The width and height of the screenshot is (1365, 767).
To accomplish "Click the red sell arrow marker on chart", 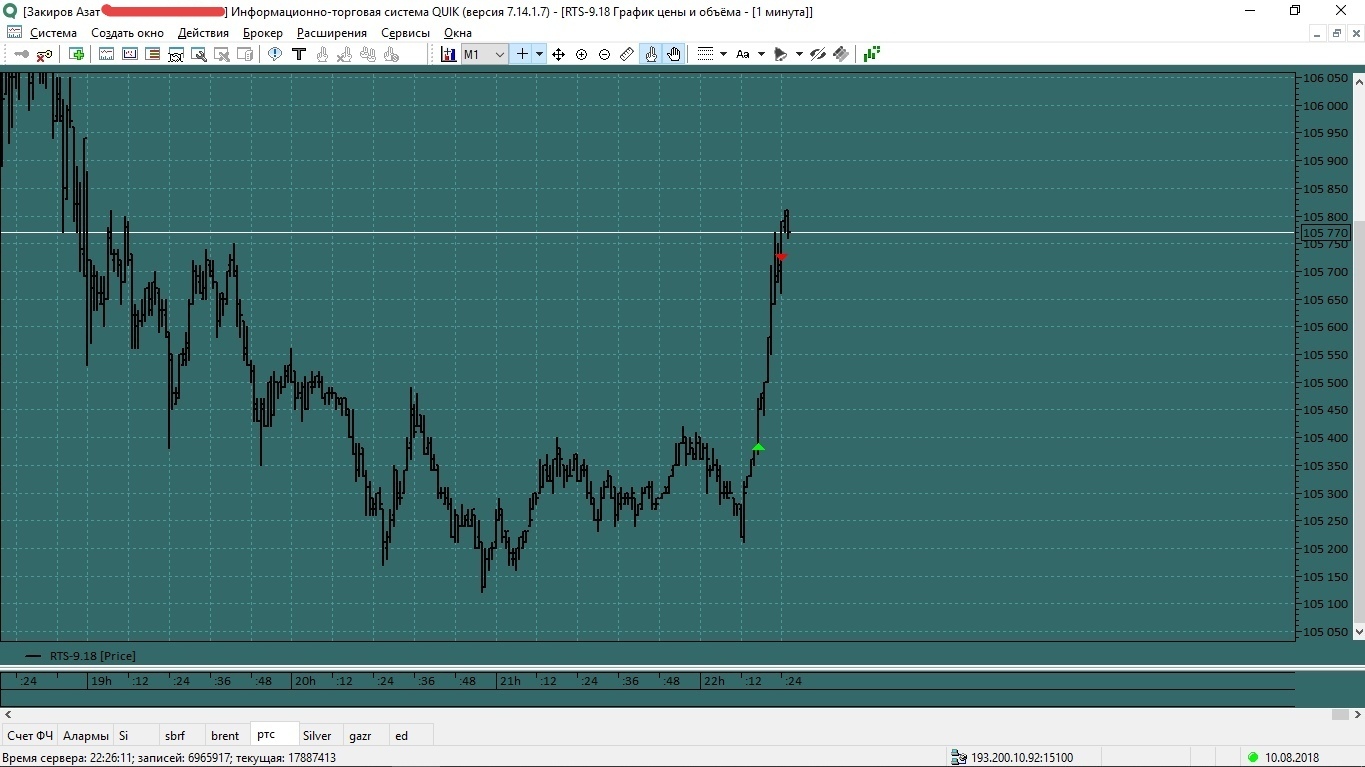I will pyautogui.click(x=781, y=257).
